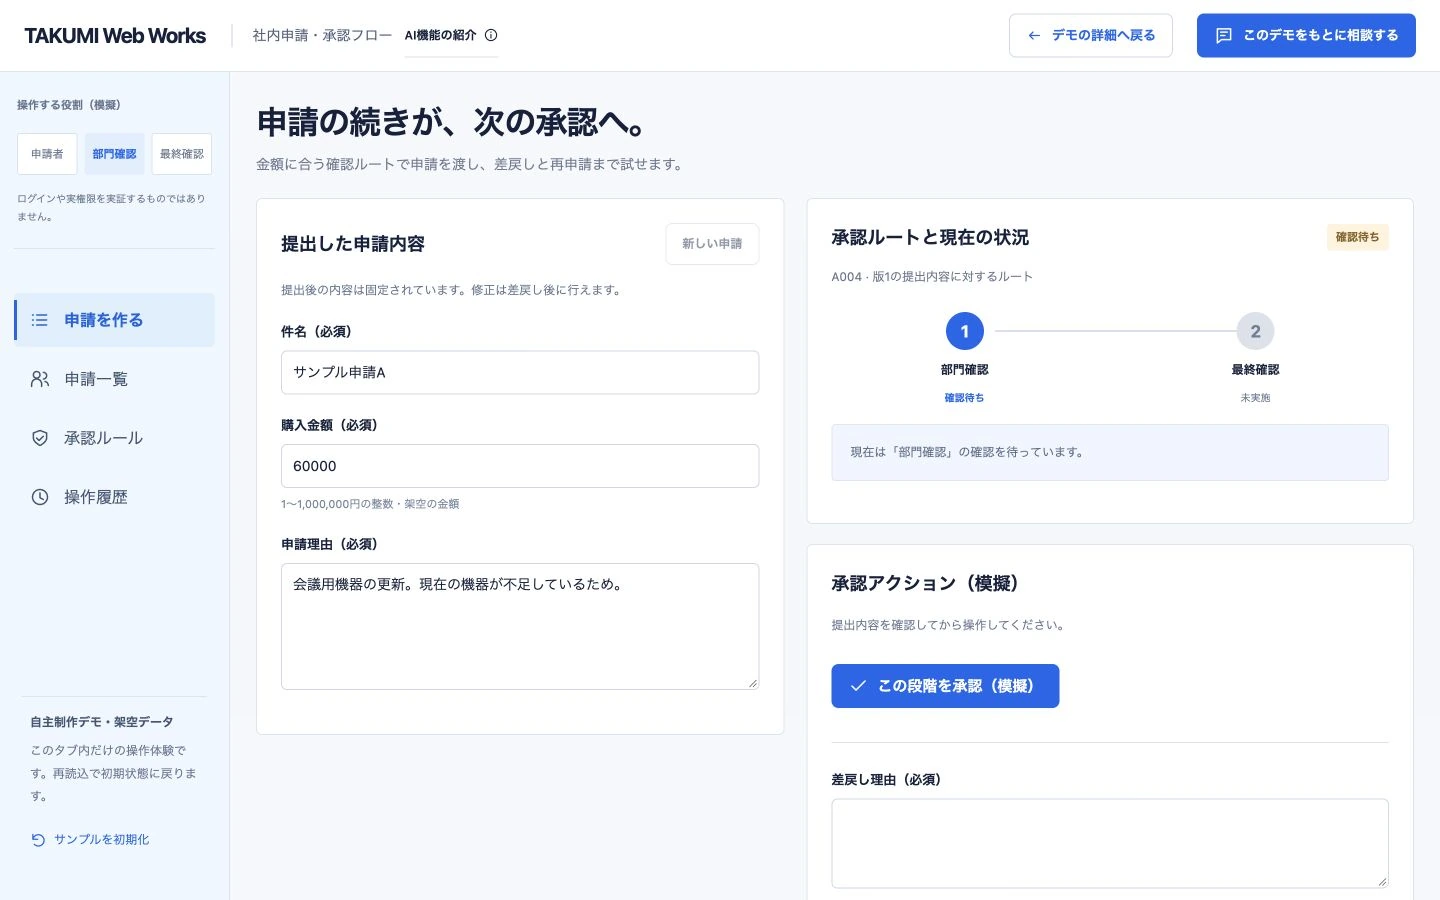
Task: Select the 申請者 role
Action: 47,154
